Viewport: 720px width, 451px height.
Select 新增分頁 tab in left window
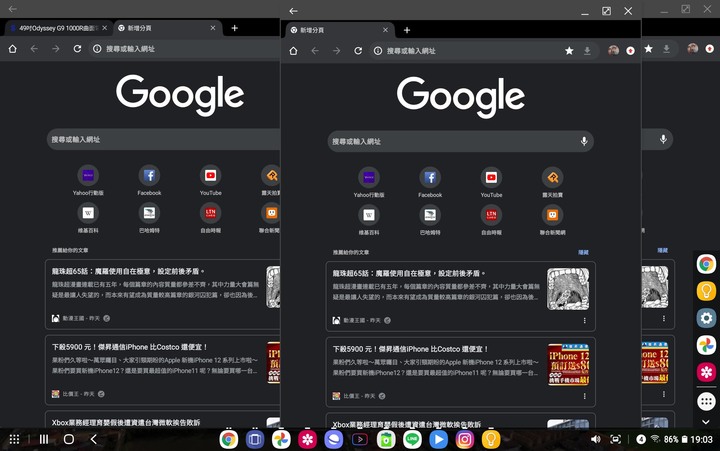[x=168, y=28]
